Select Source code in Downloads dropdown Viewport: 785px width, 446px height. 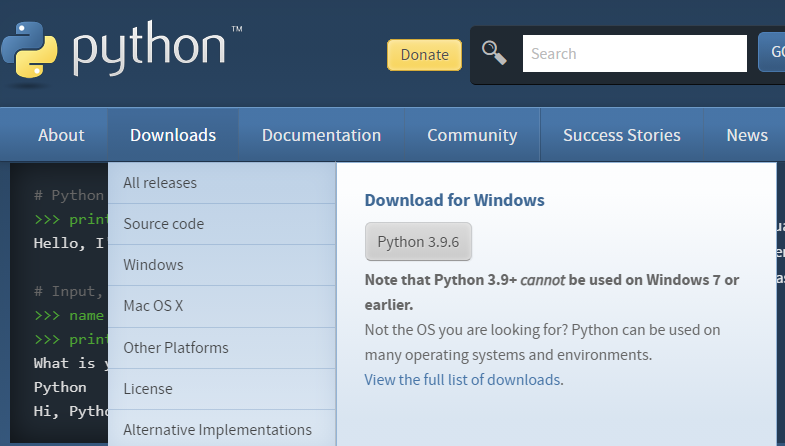(x=222, y=224)
